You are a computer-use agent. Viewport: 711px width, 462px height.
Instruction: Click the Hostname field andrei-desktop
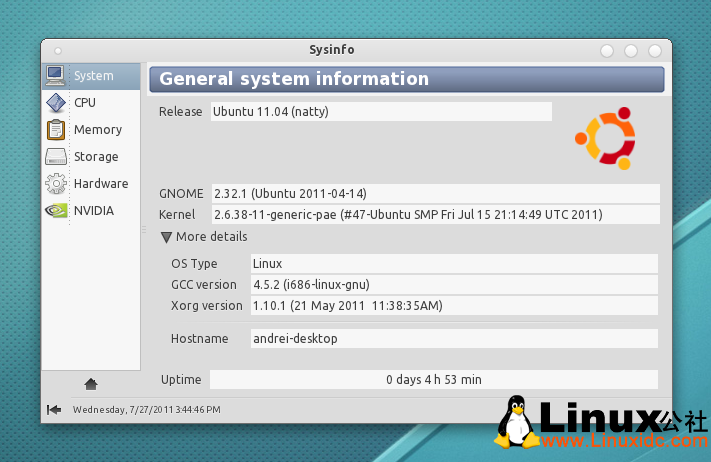(x=453, y=338)
